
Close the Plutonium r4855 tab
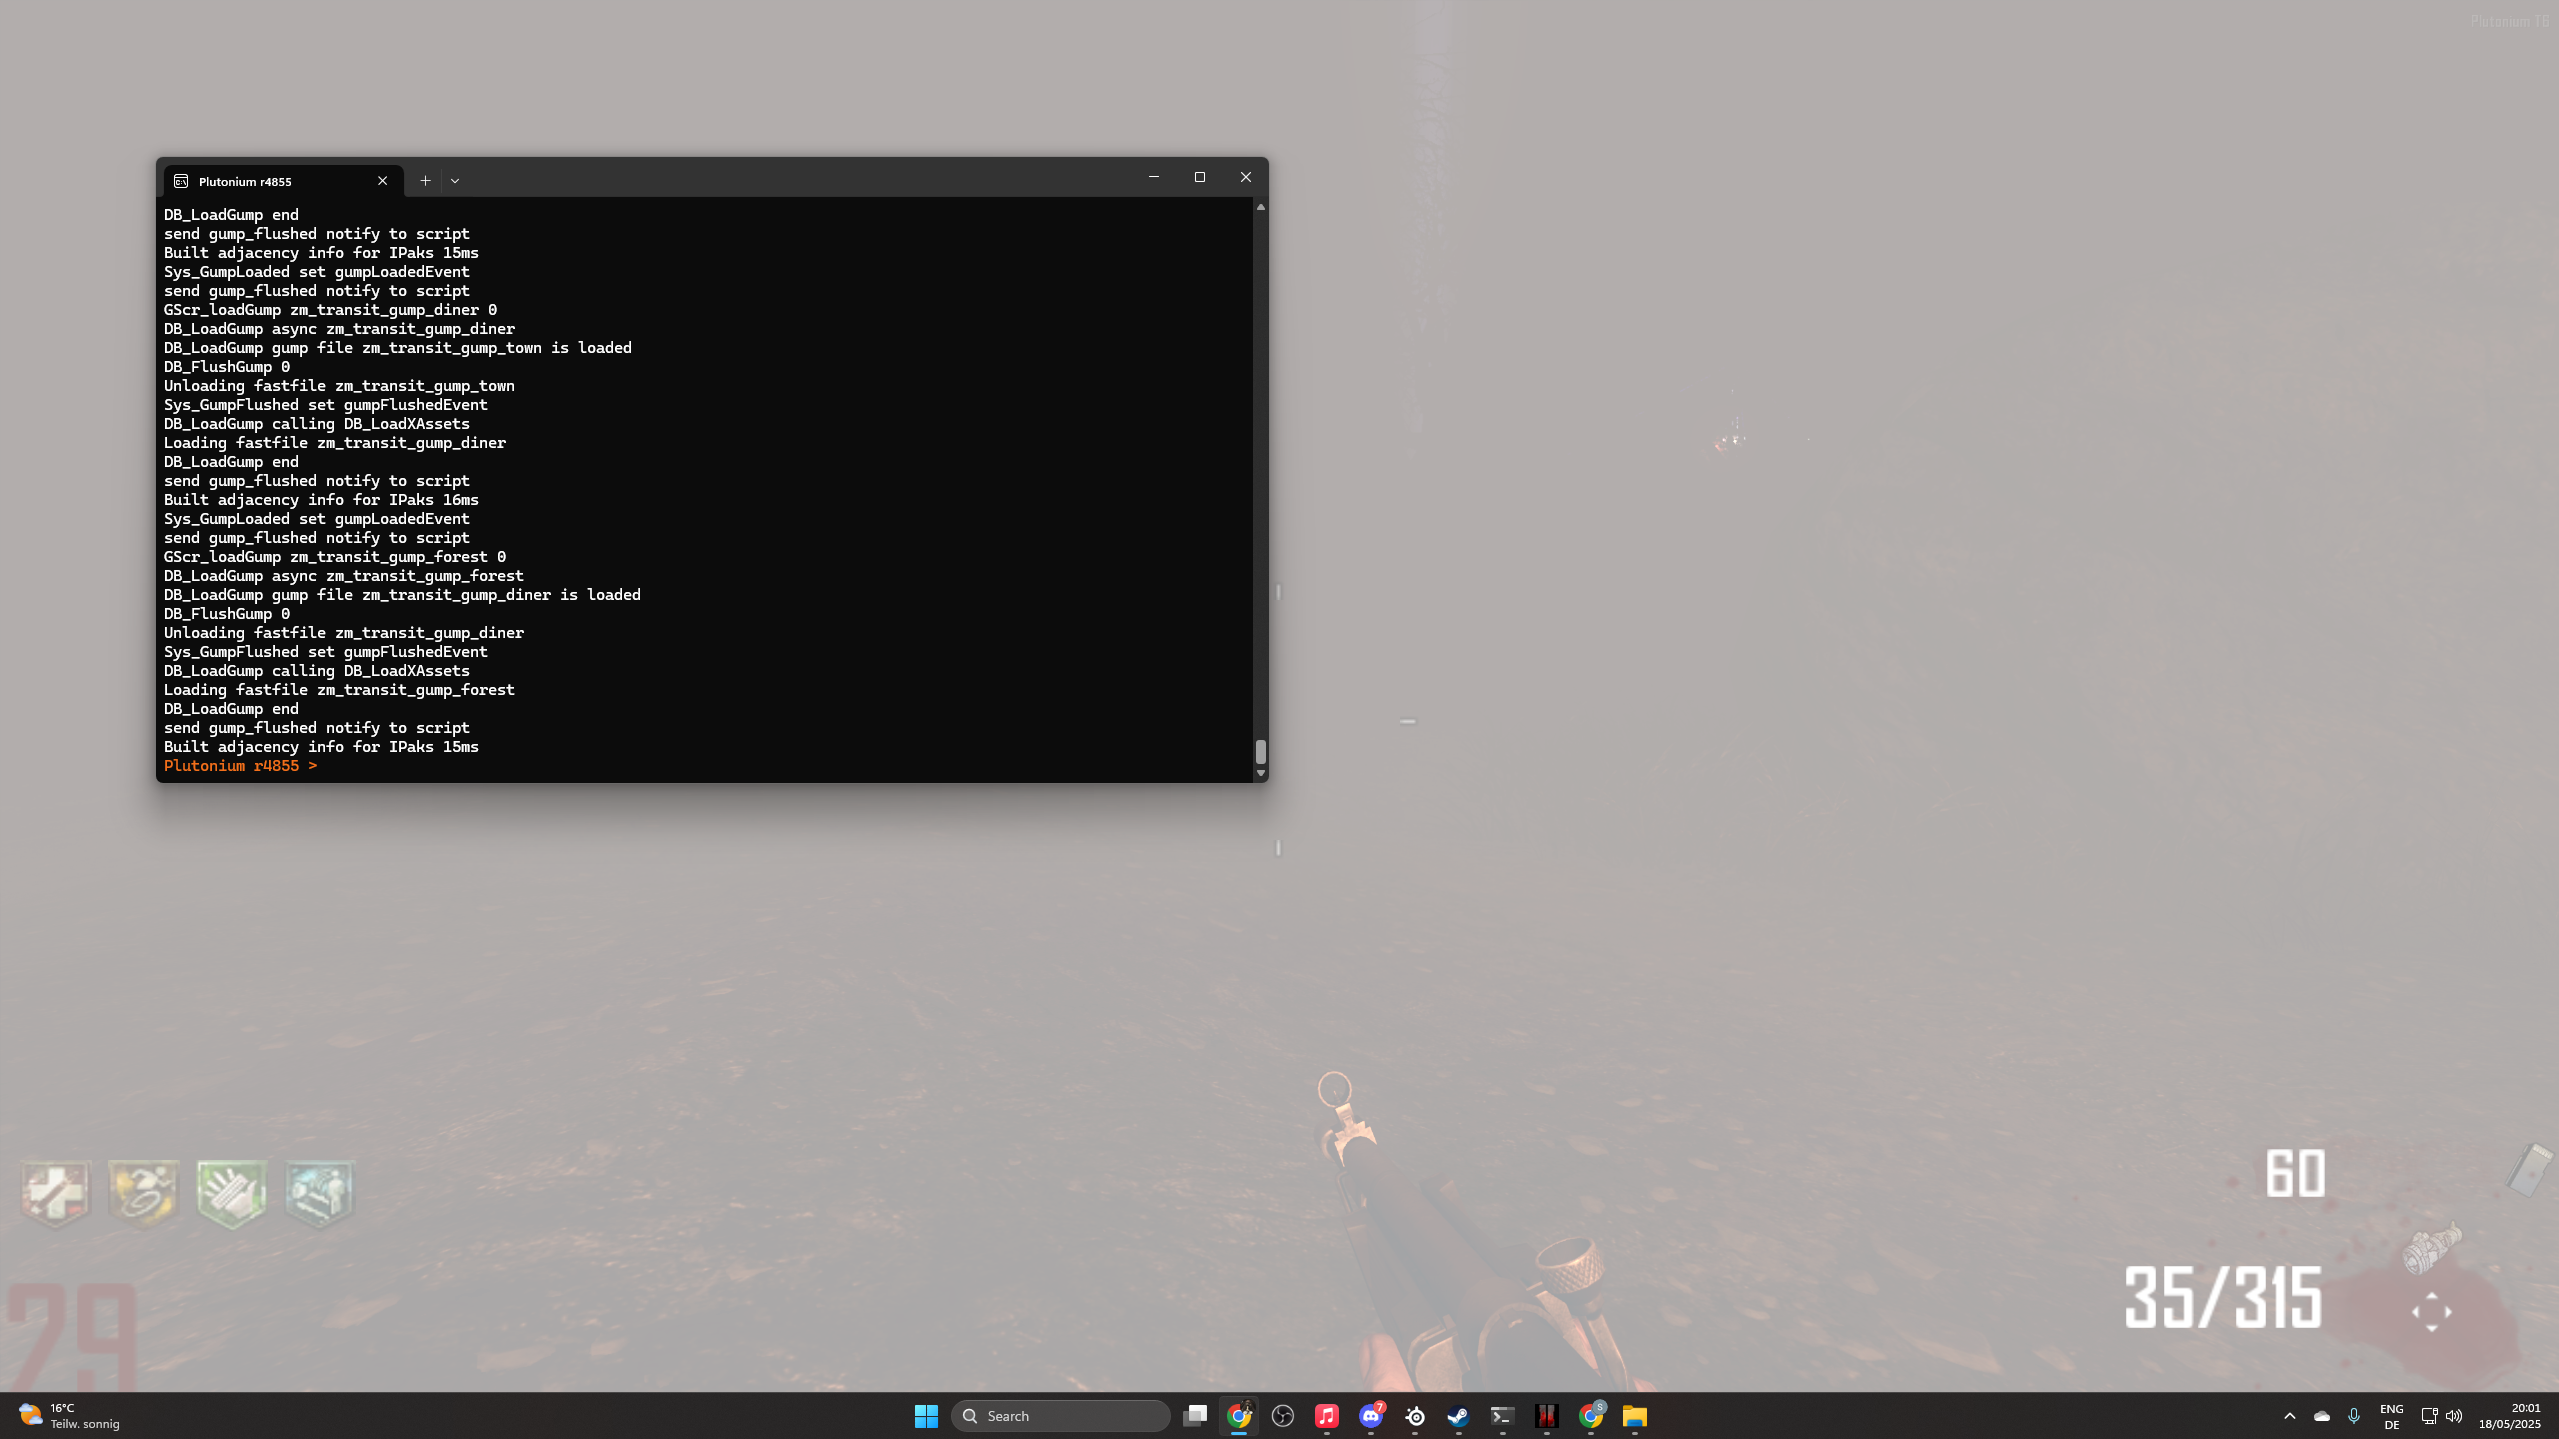pos(382,181)
